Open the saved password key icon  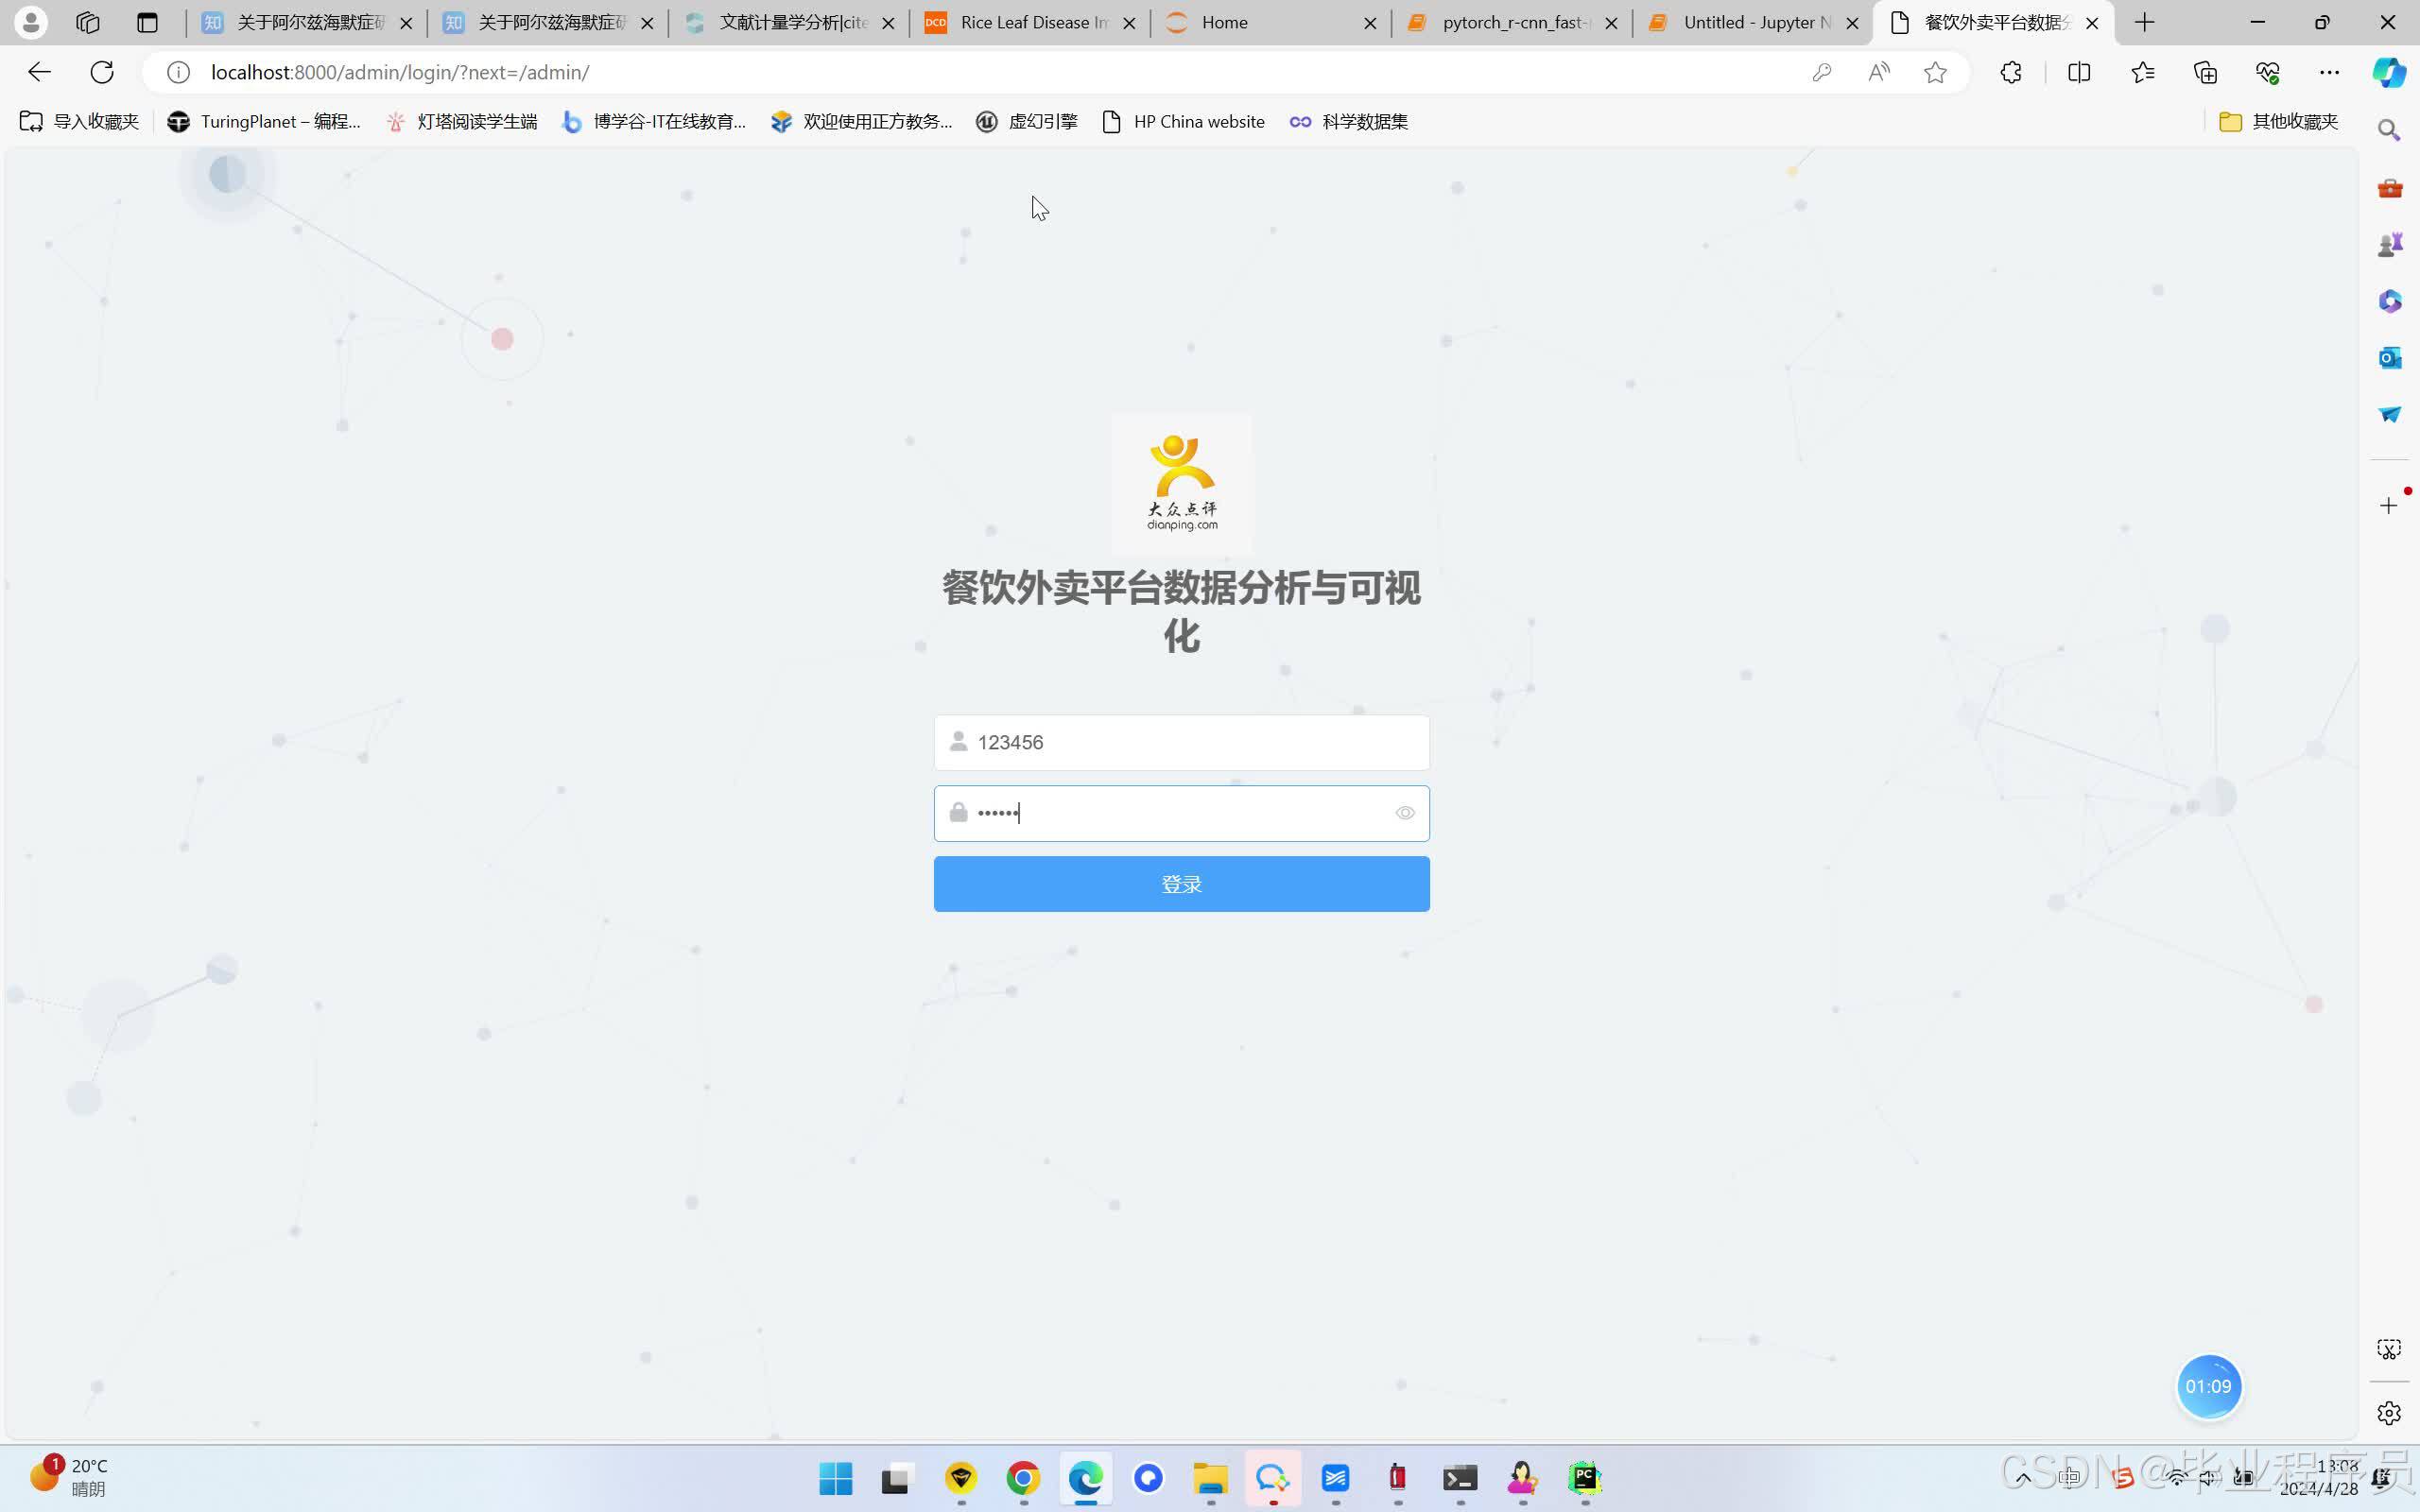(x=1821, y=72)
